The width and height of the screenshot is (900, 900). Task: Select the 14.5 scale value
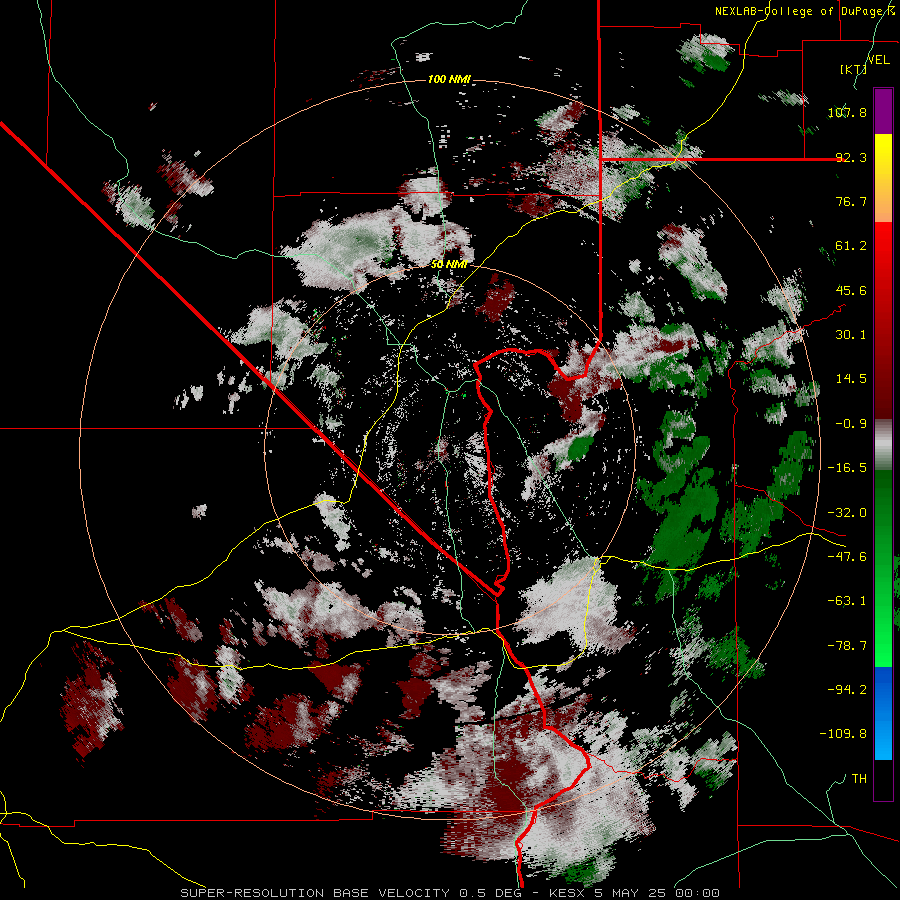coord(851,379)
